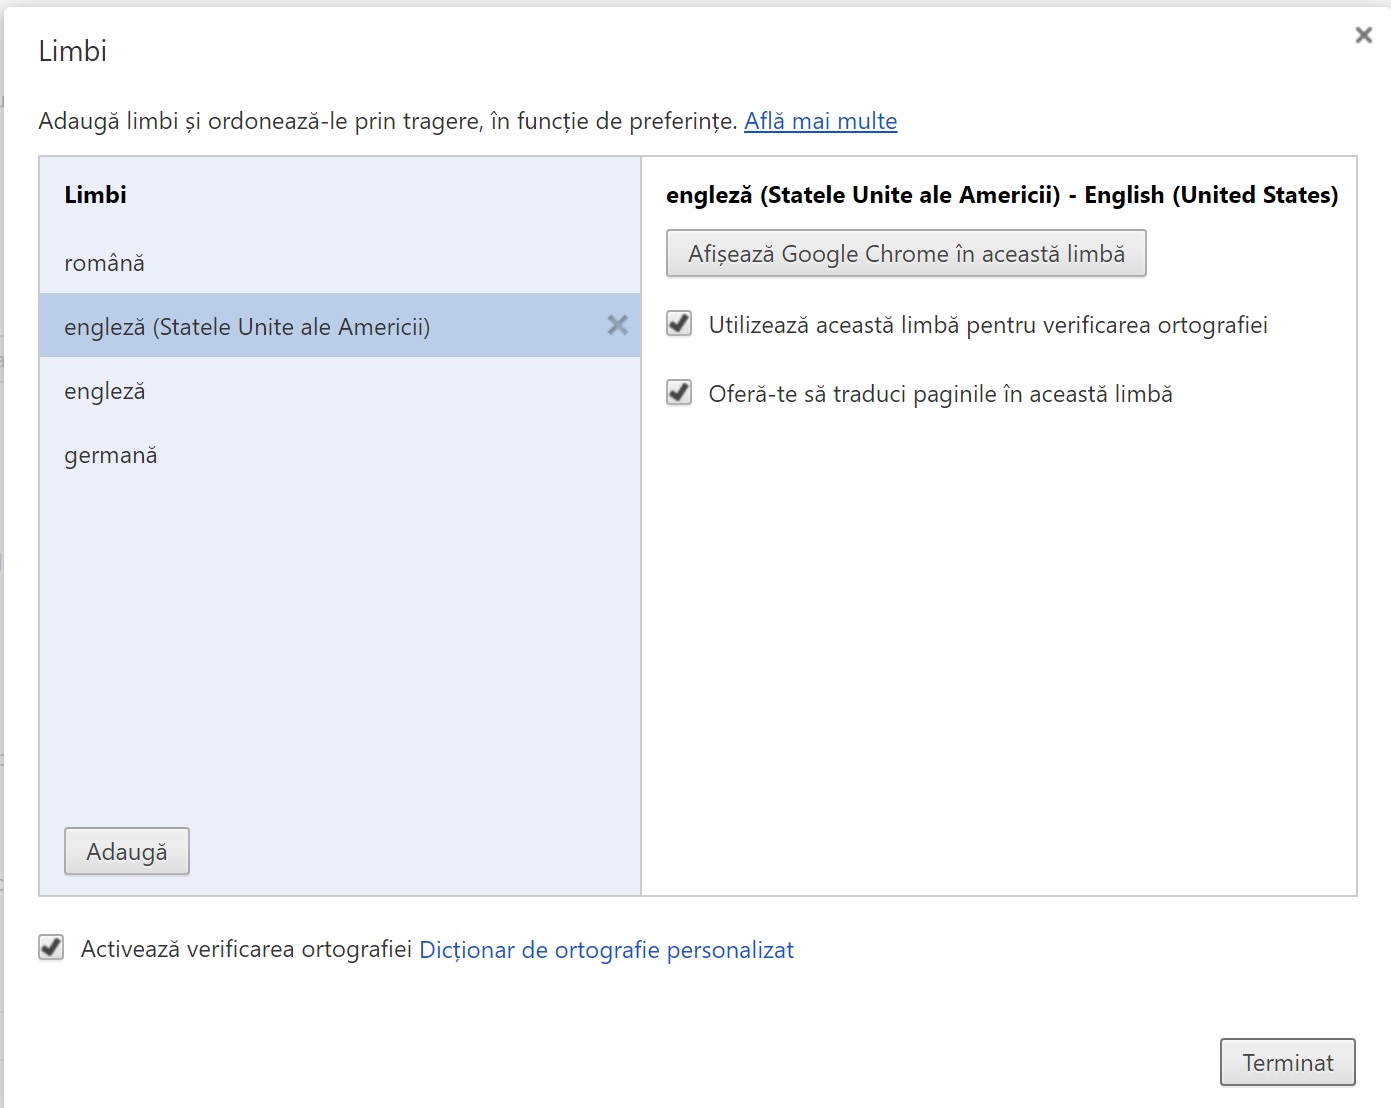This screenshot has width=1391, height=1108.
Task: Pick 'germană' in the languages list
Action: (111, 455)
